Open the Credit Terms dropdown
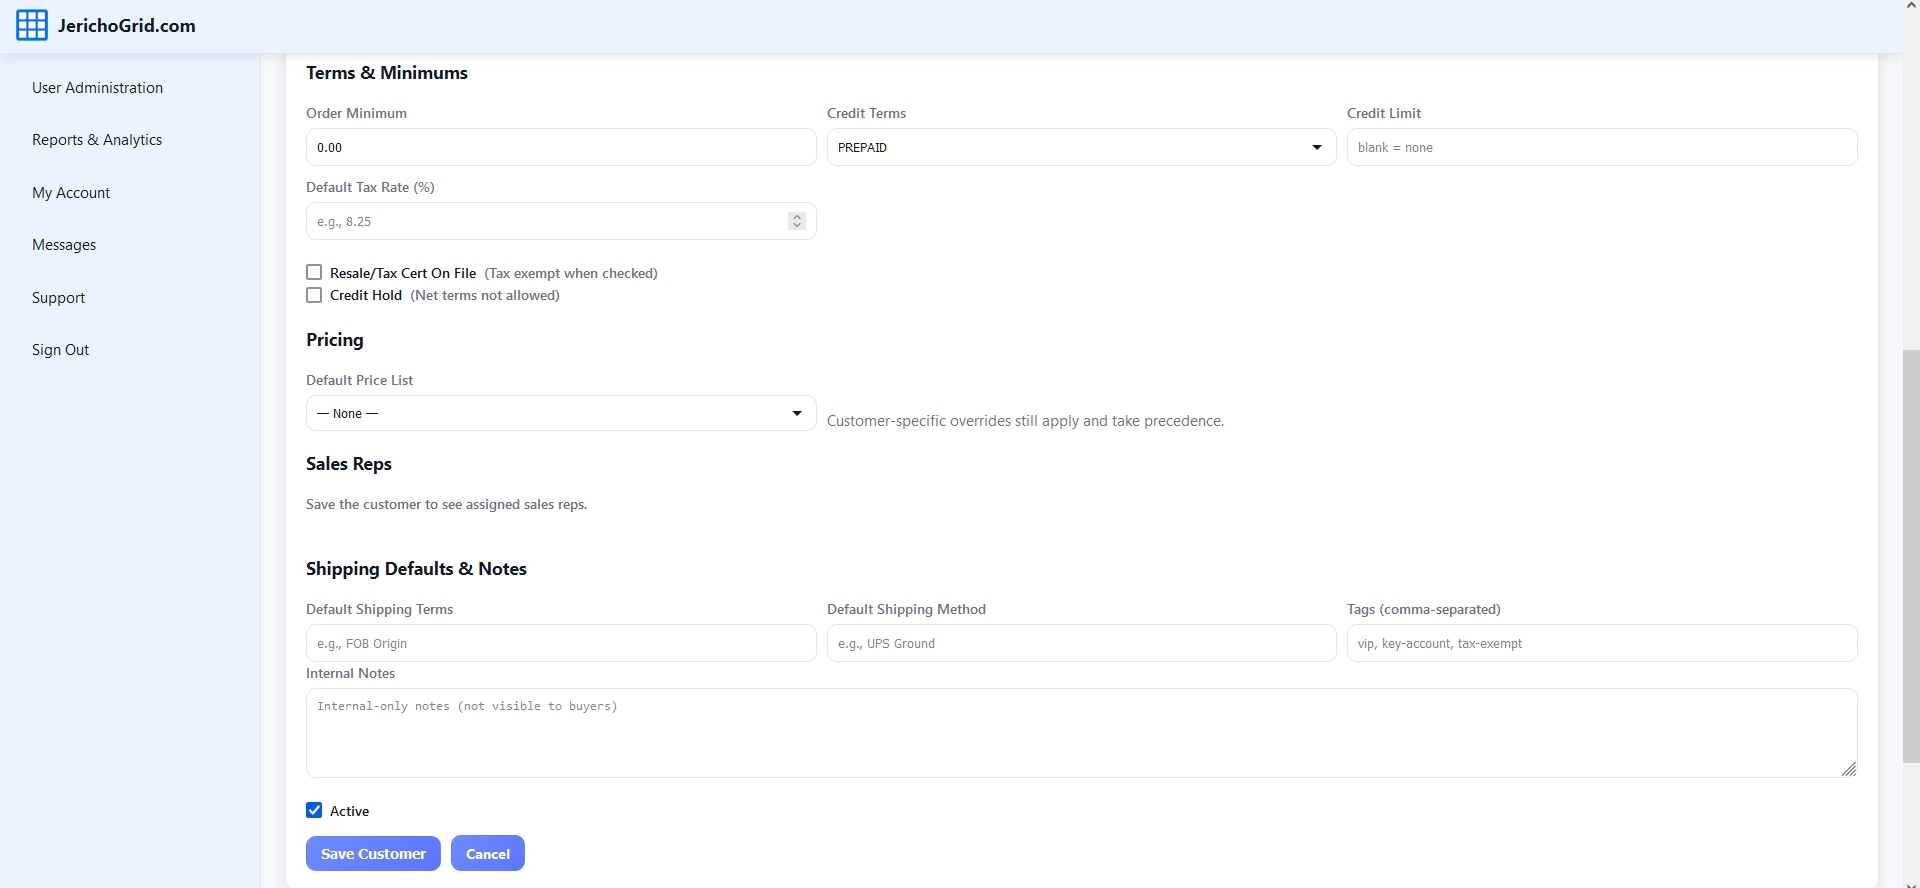This screenshot has width=1920, height=888. coord(1080,147)
